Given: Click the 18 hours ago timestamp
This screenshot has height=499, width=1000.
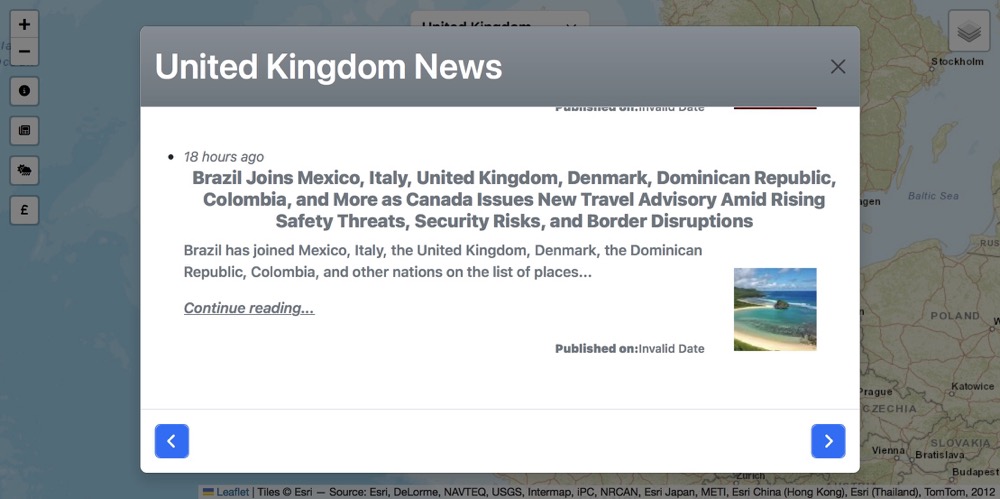Looking at the screenshot, I should click(224, 157).
